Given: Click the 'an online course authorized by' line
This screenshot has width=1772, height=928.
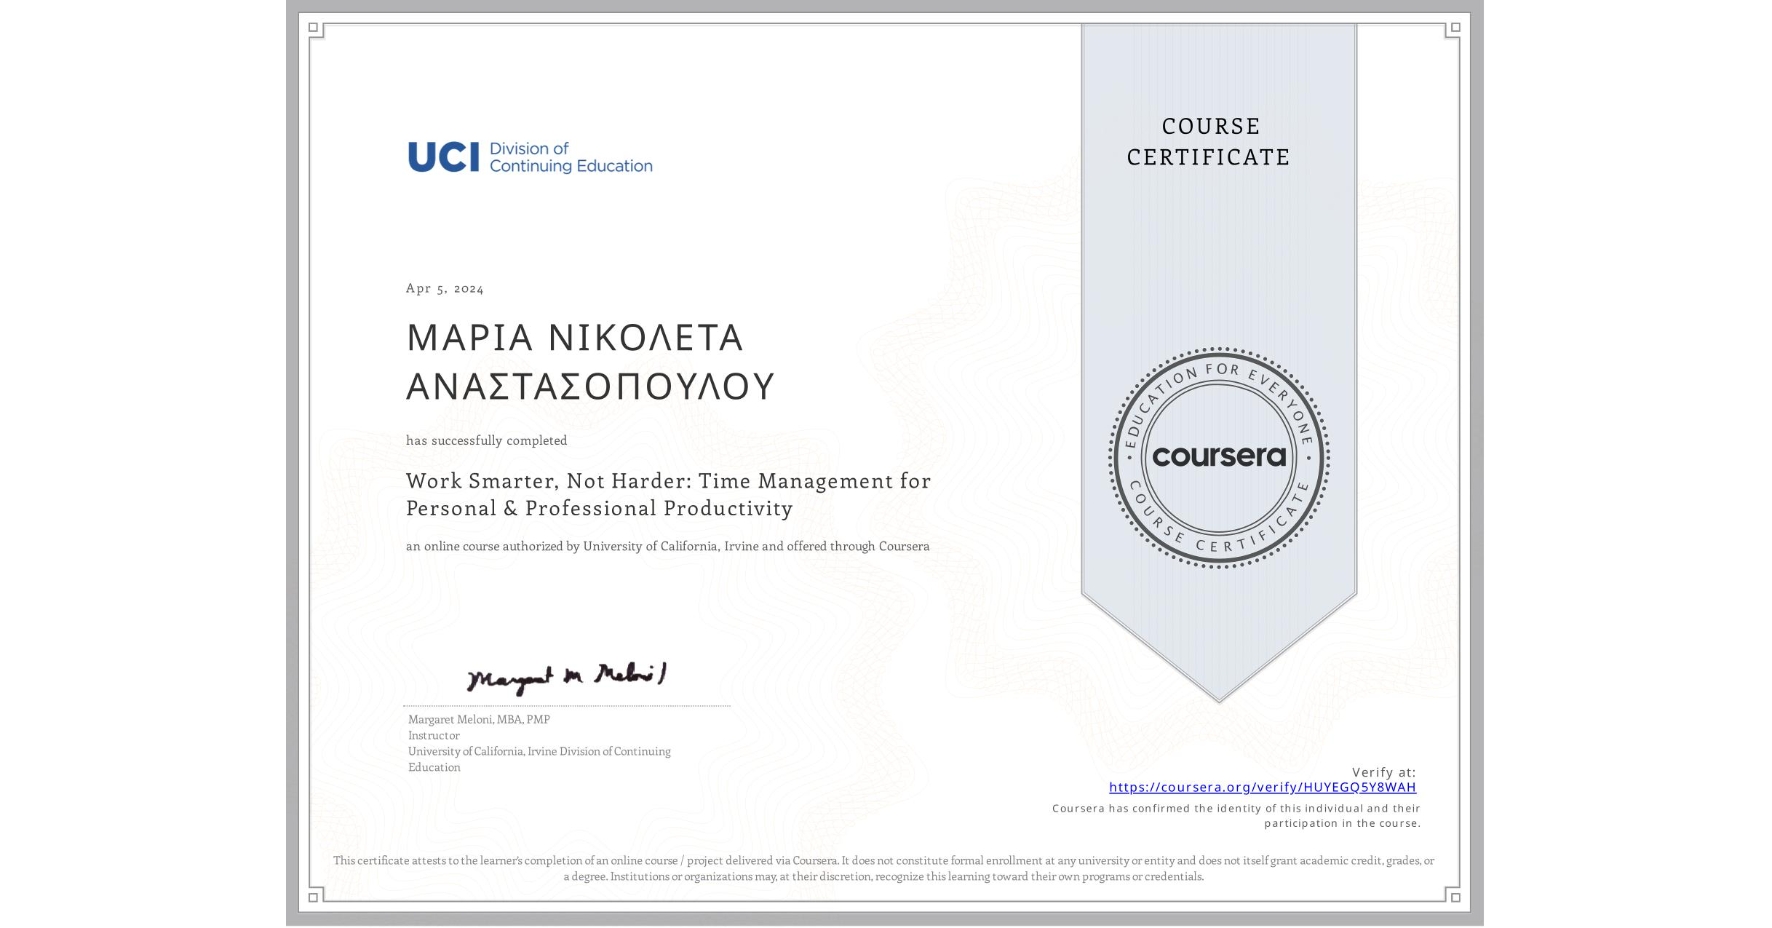Looking at the screenshot, I should [x=668, y=546].
